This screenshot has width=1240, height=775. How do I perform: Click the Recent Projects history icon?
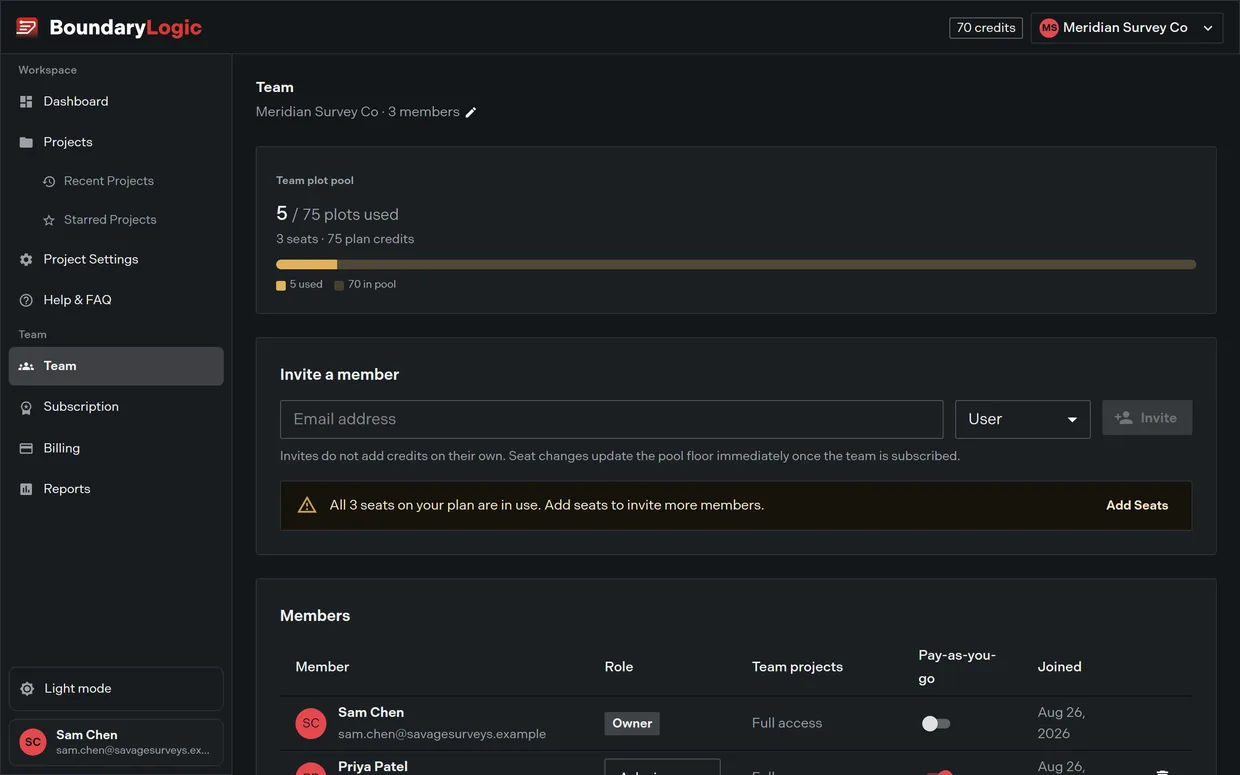pyautogui.click(x=49, y=181)
